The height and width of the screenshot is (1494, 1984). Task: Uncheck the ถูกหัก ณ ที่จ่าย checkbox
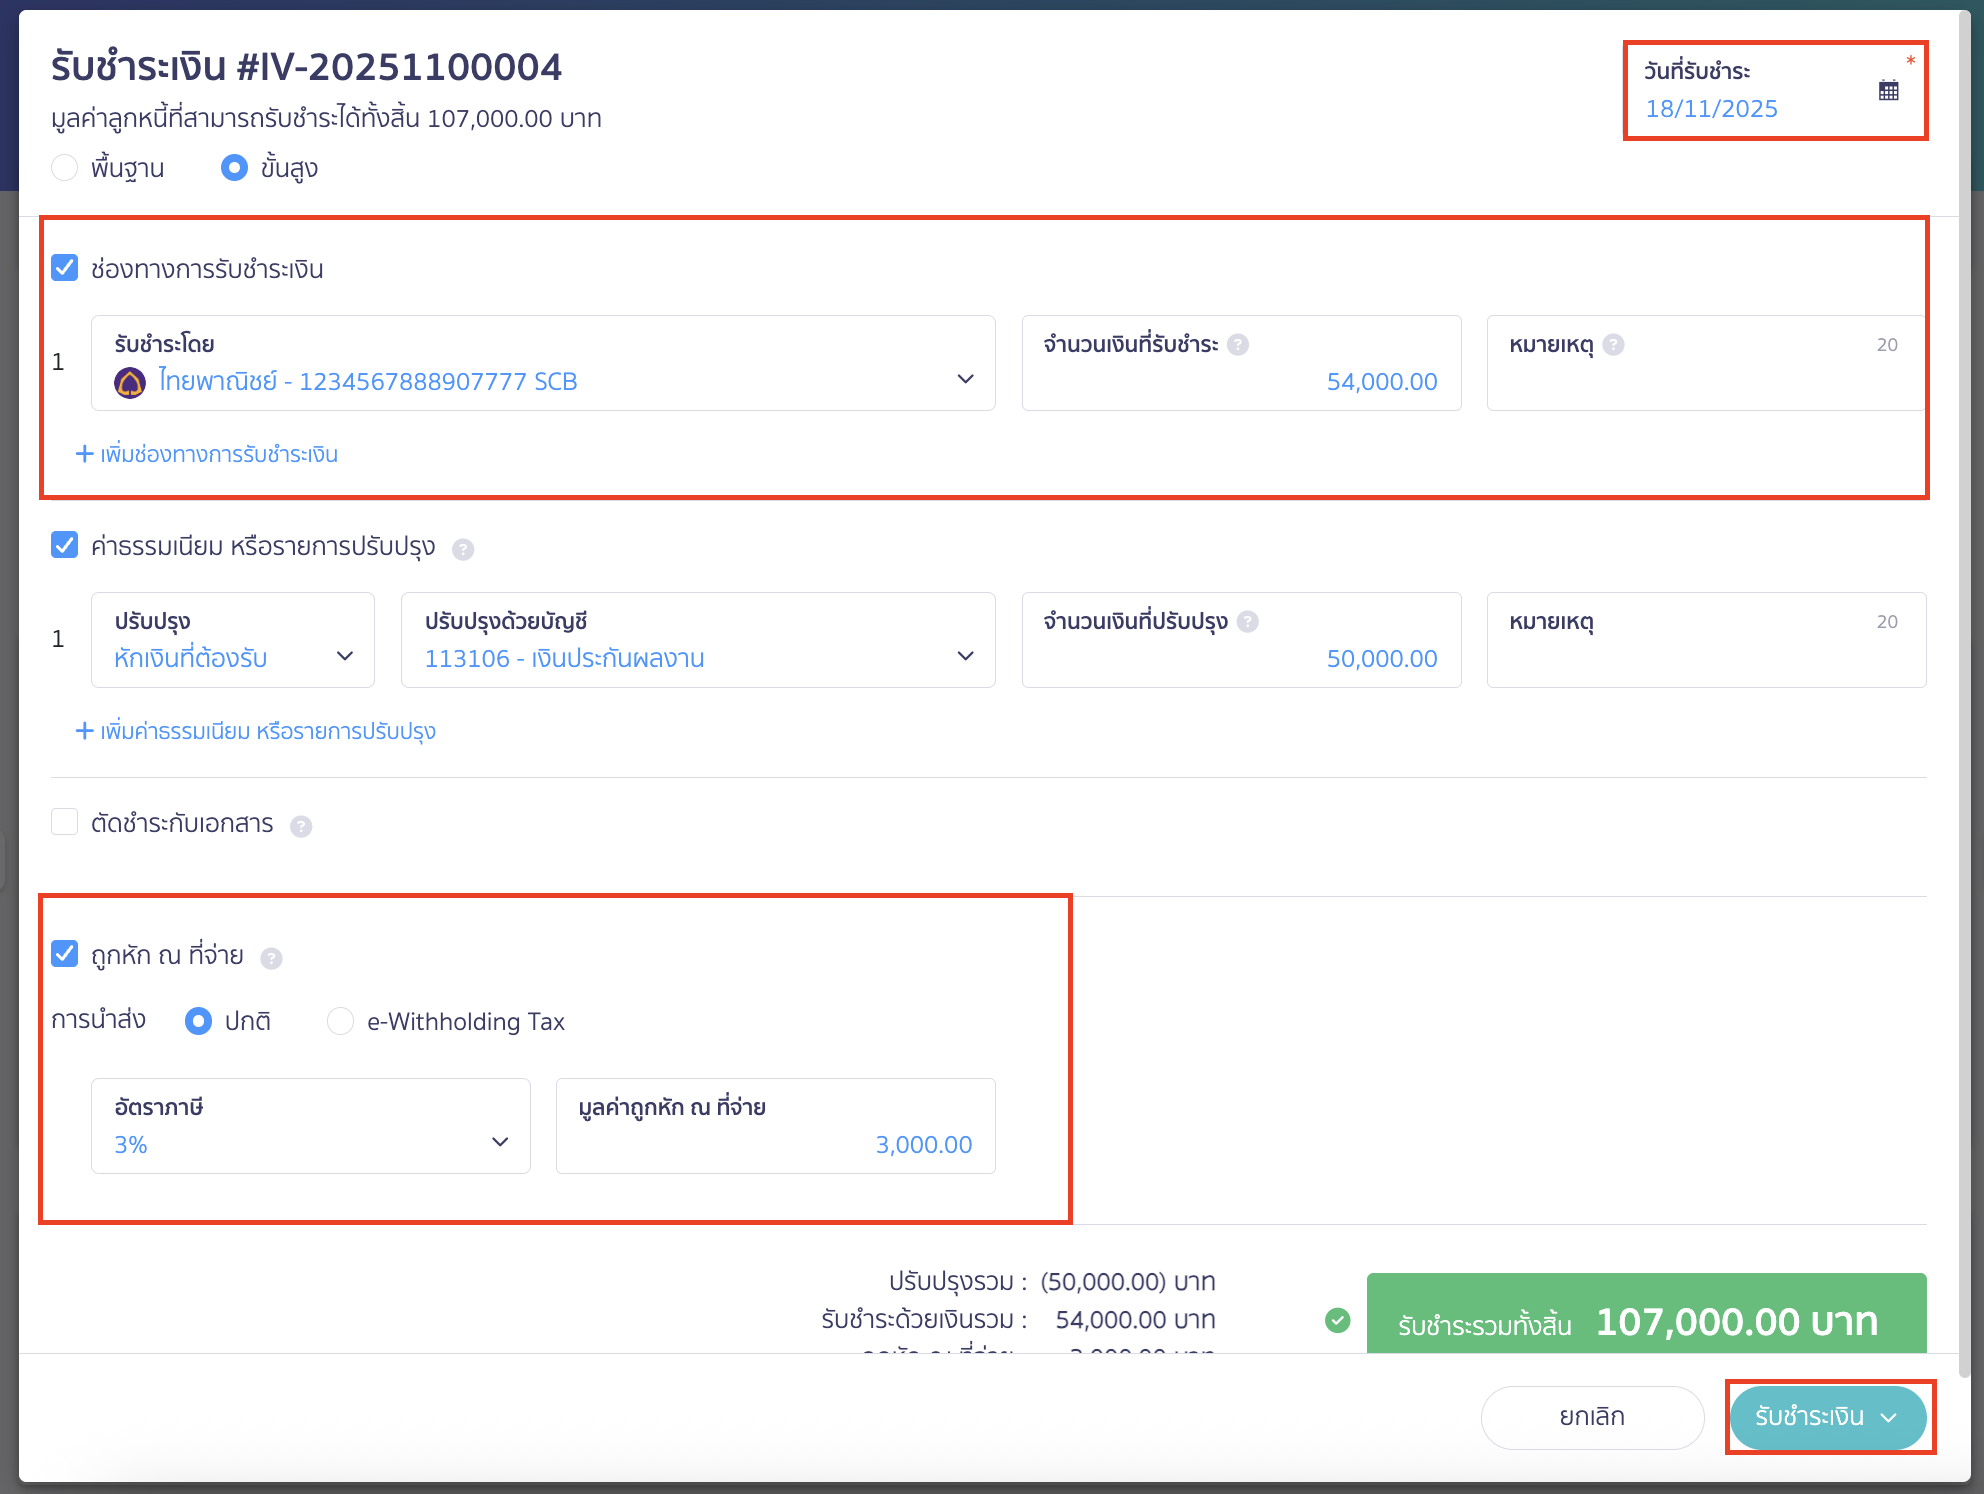[x=65, y=954]
